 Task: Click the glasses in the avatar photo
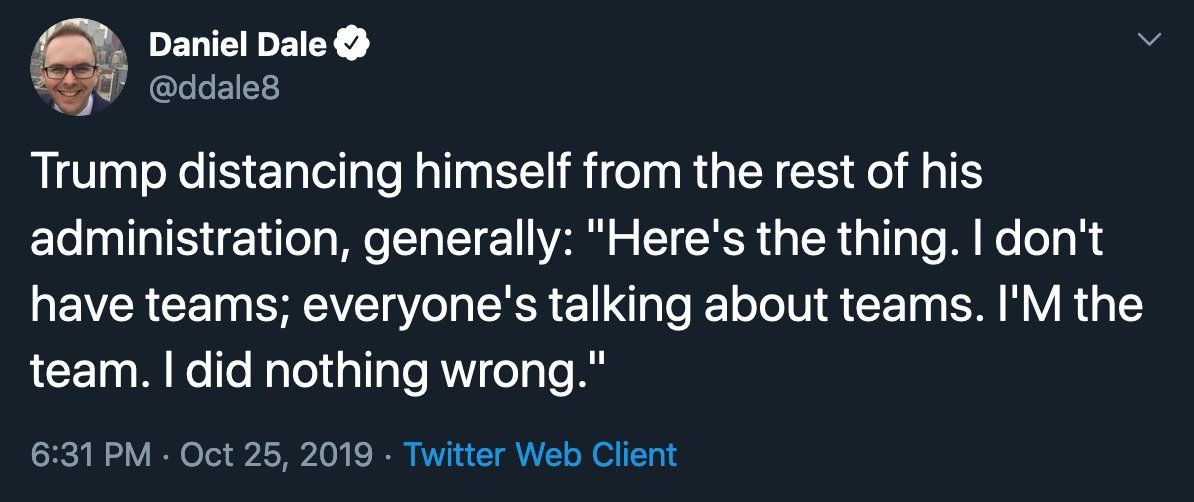71,71
